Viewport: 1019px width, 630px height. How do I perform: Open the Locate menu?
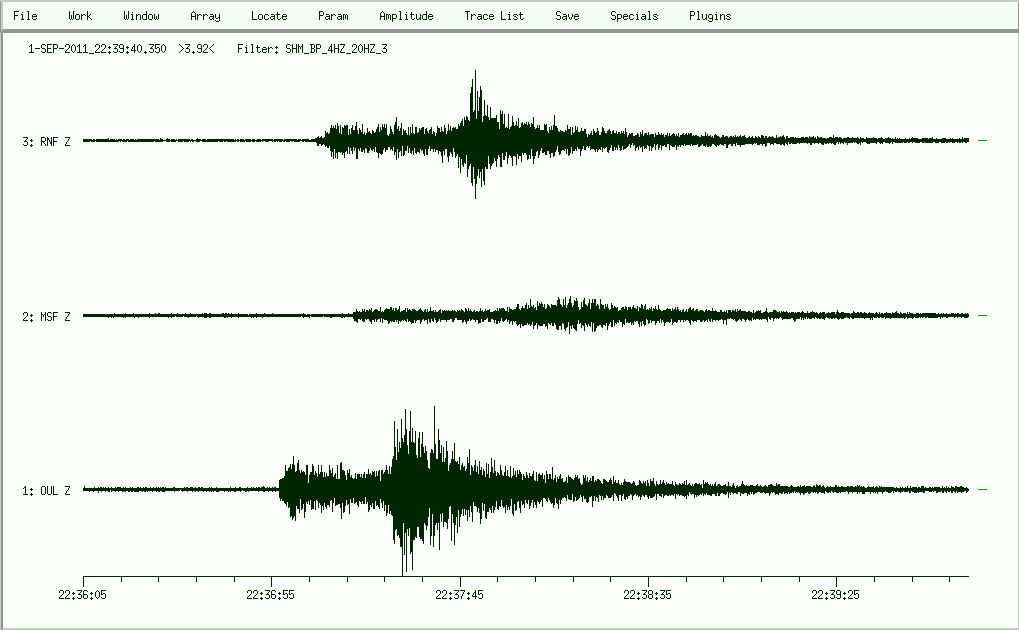click(269, 16)
